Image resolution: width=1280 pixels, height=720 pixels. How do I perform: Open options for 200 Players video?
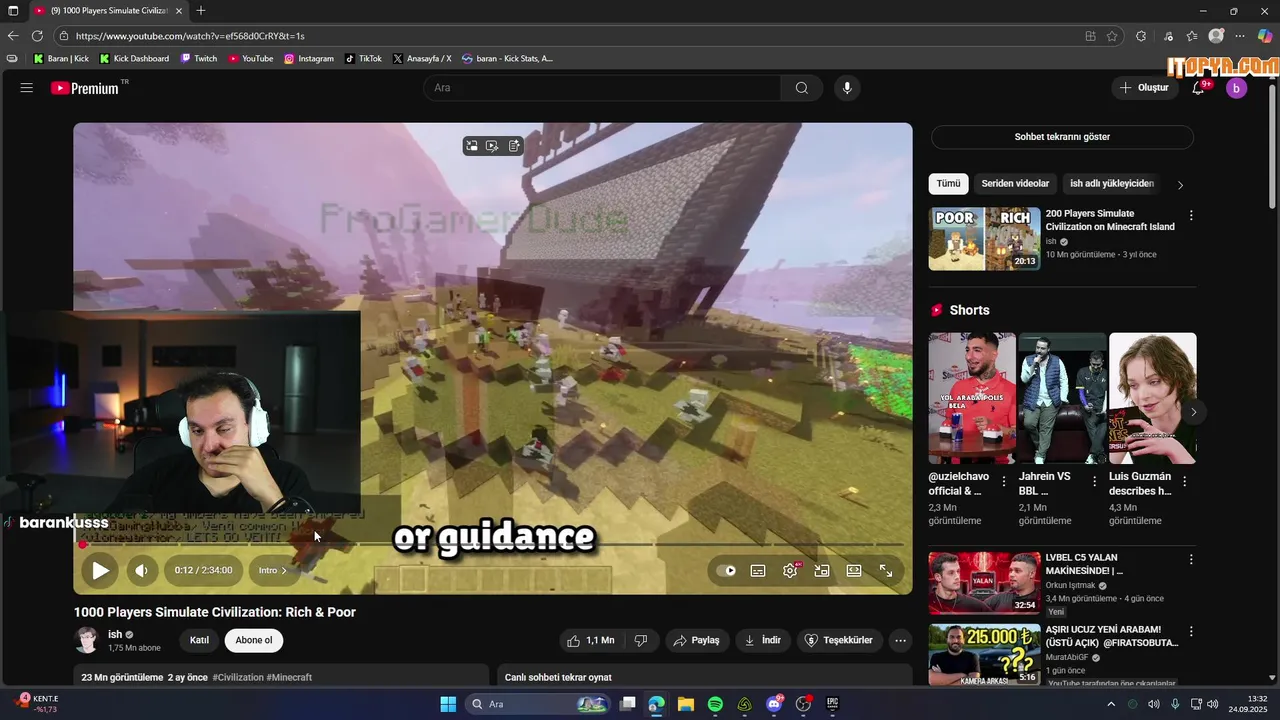coord(1190,215)
